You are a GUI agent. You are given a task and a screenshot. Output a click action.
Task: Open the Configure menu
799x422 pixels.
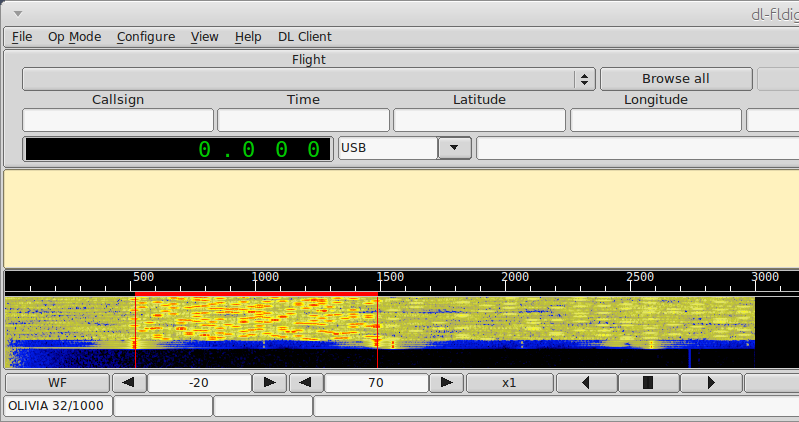pos(146,37)
